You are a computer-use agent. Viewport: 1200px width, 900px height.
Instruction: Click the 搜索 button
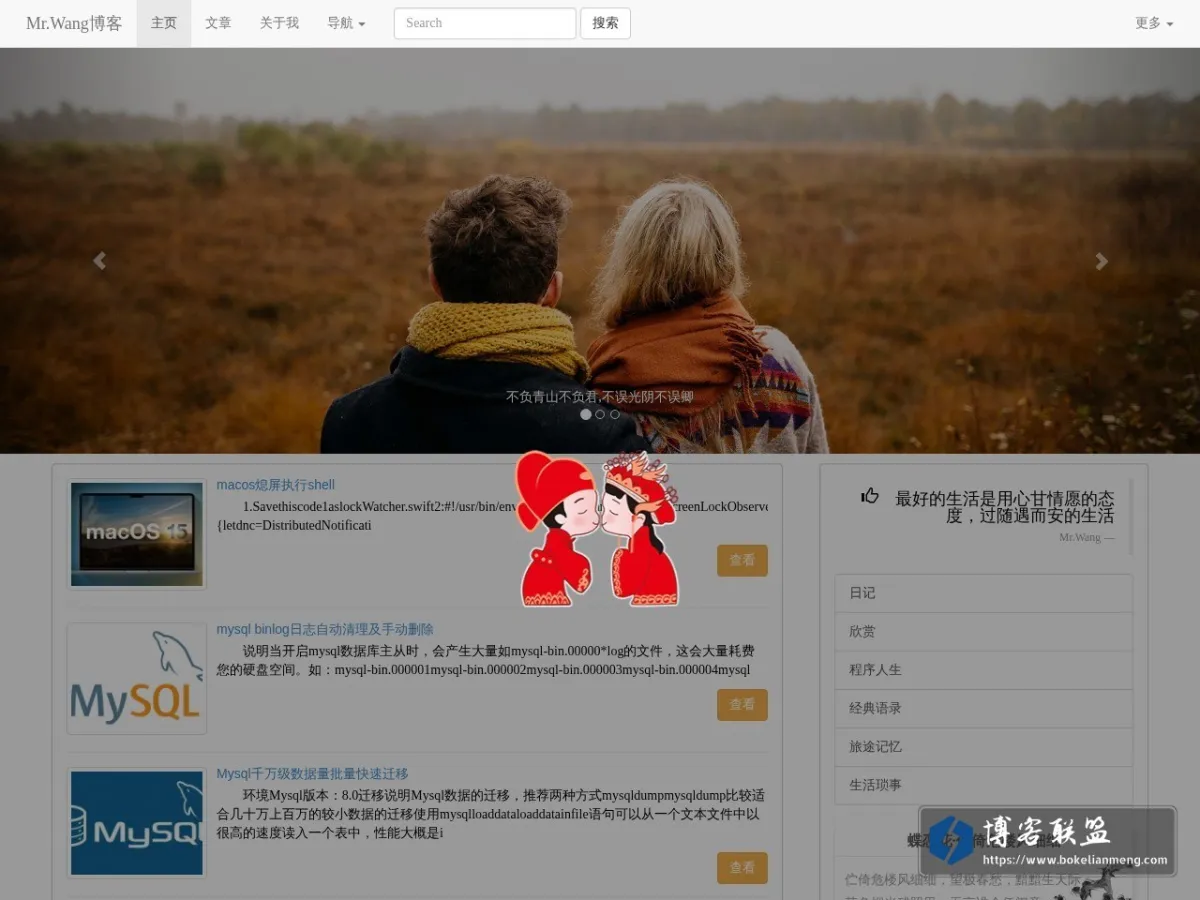[x=605, y=23]
